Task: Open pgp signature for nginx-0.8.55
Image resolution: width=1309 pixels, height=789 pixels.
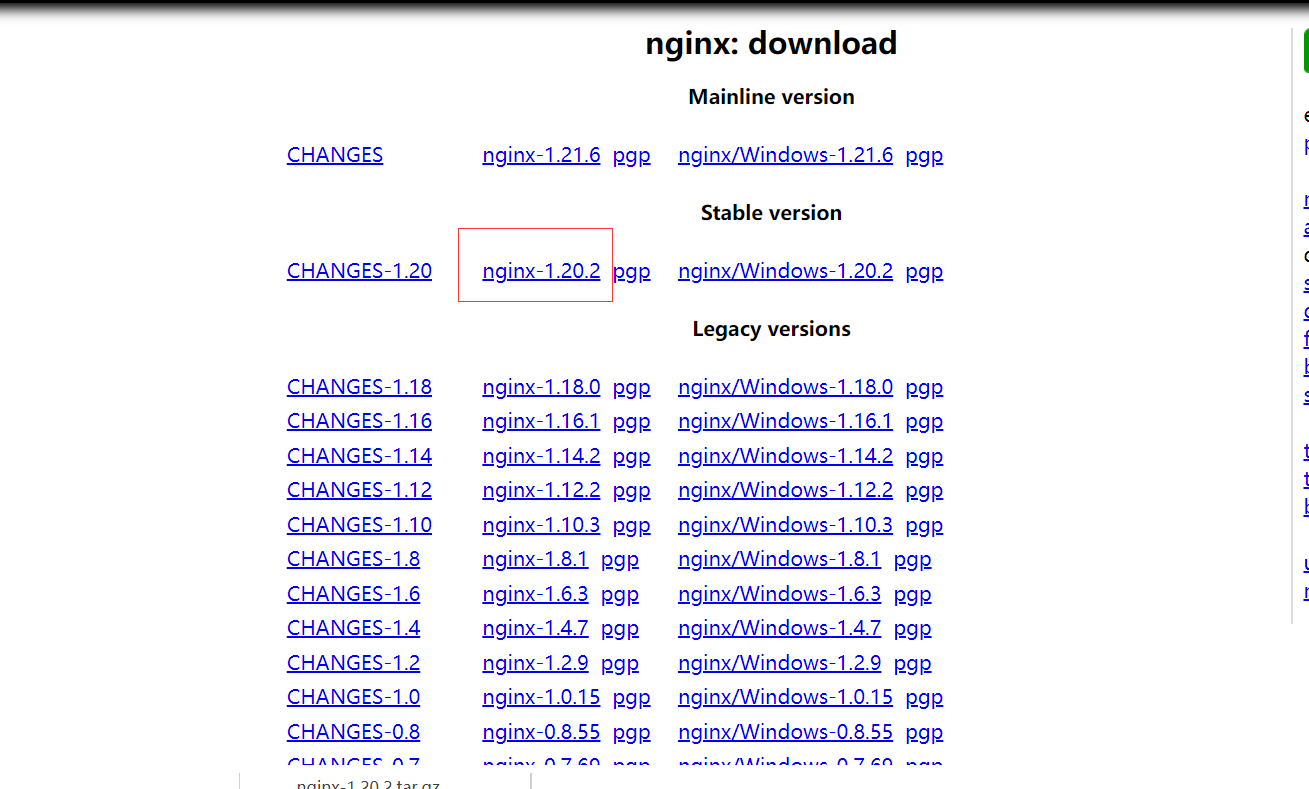Action: pyautogui.click(x=631, y=732)
